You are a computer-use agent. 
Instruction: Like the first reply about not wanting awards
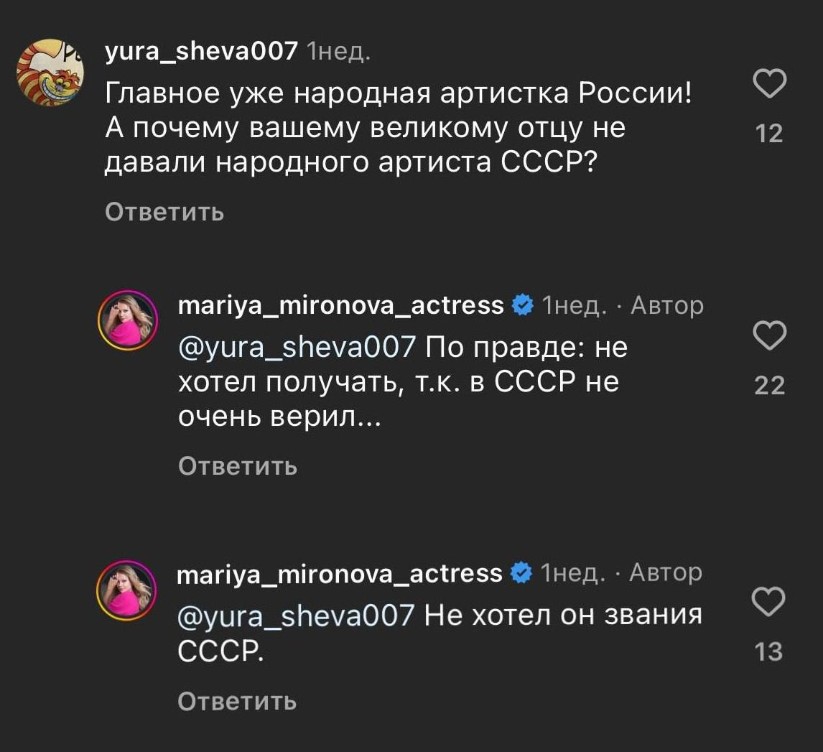coord(769,337)
